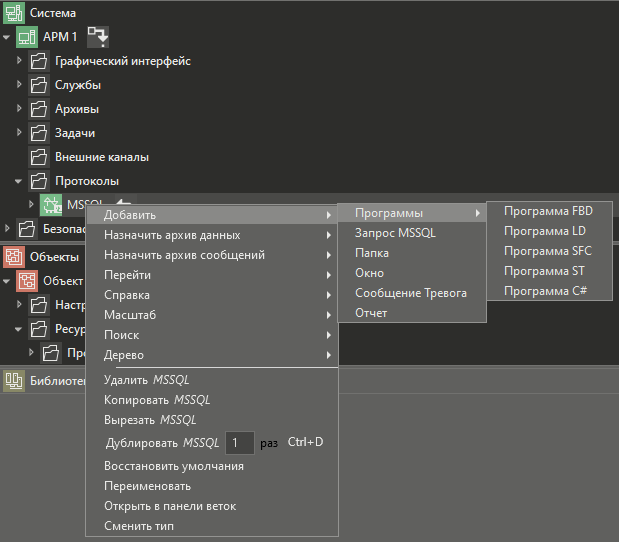
Task: Open Назначить архив данных submenu
Action: pyautogui.click(x=212, y=235)
